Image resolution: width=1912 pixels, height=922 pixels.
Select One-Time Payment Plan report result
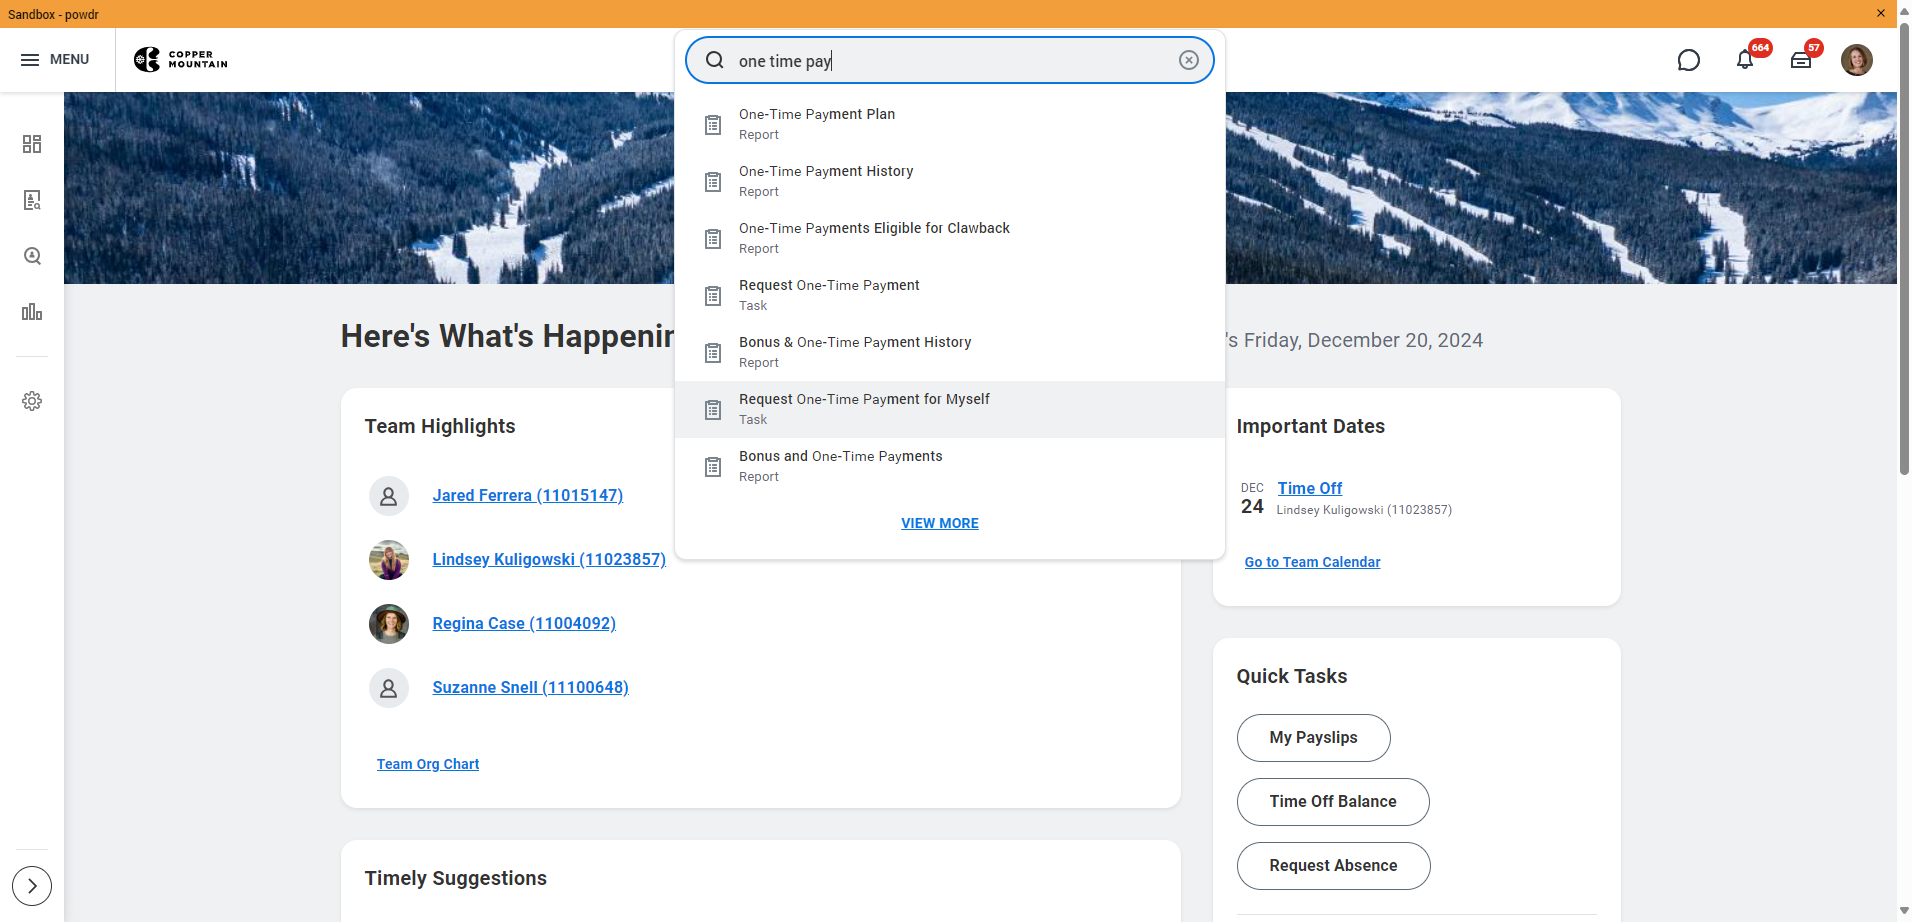[x=950, y=124]
